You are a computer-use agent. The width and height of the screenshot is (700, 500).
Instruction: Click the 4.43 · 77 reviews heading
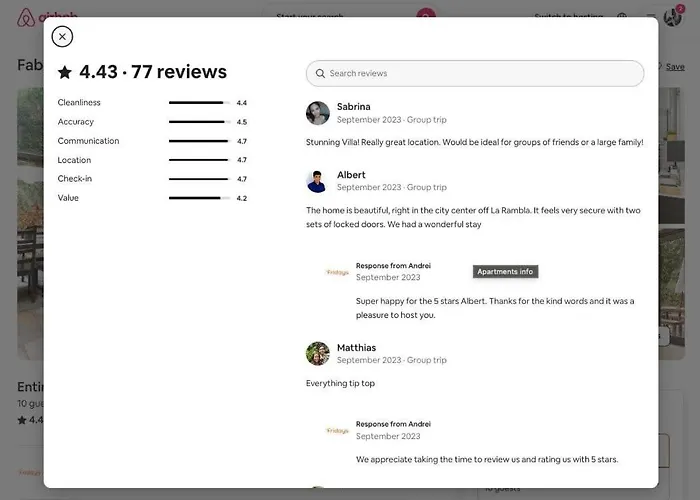click(x=153, y=72)
